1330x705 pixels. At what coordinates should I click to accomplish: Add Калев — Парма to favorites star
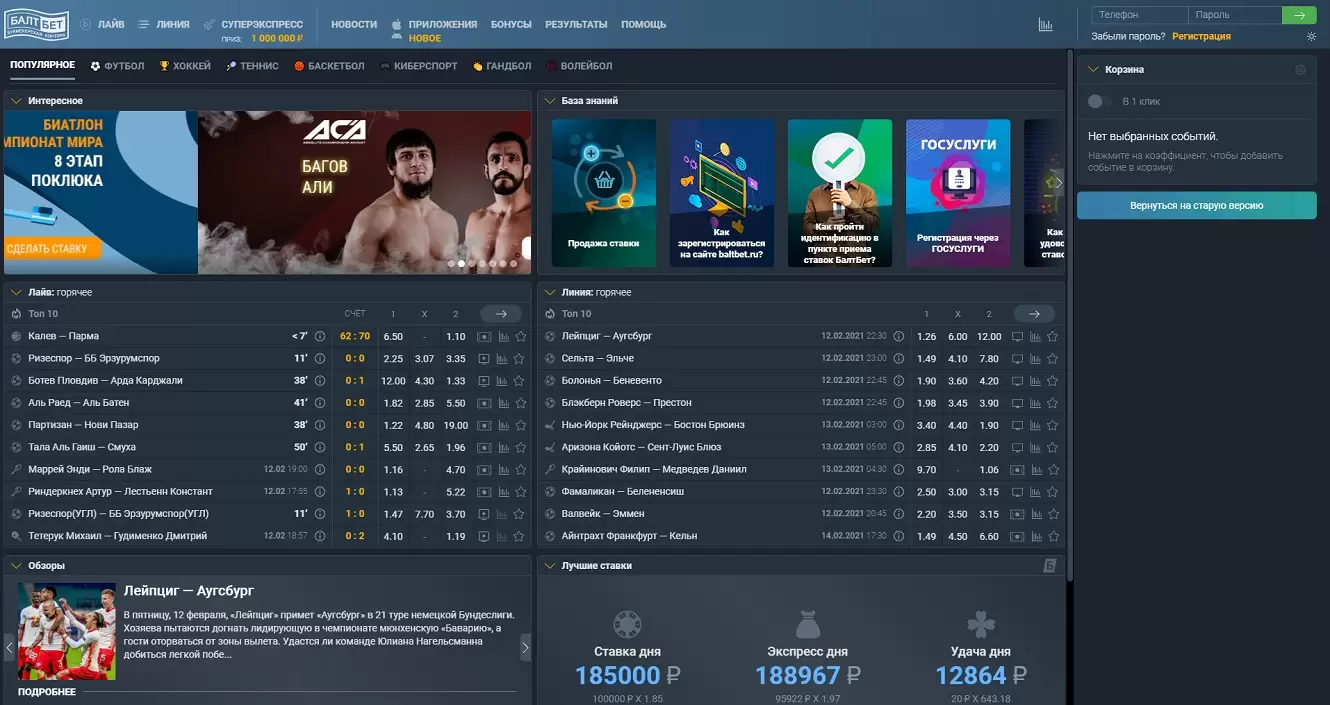tap(519, 336)
